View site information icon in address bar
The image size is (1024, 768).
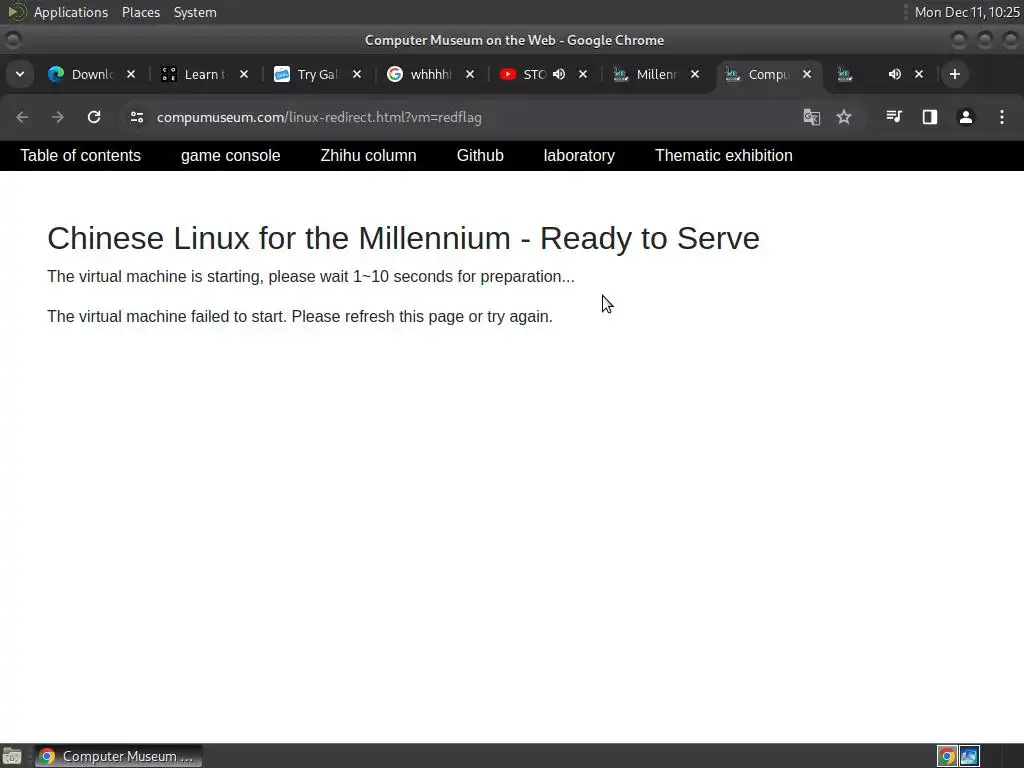coord(136,117)
